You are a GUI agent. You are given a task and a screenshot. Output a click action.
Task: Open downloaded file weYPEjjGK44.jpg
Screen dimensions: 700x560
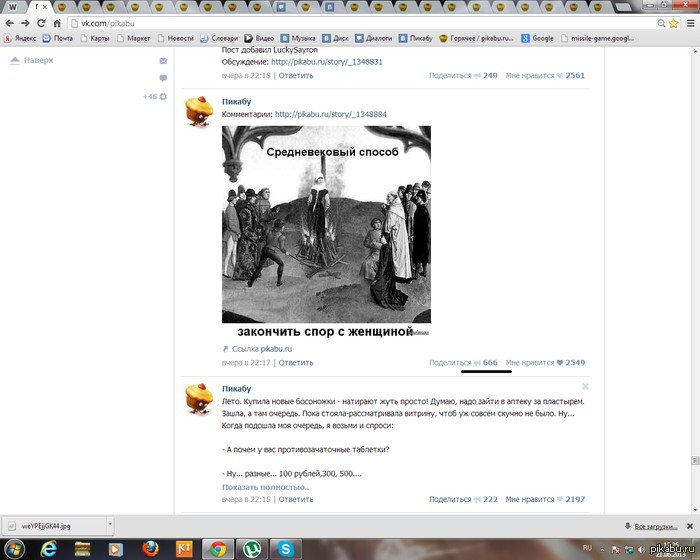(x=54, y=526)
